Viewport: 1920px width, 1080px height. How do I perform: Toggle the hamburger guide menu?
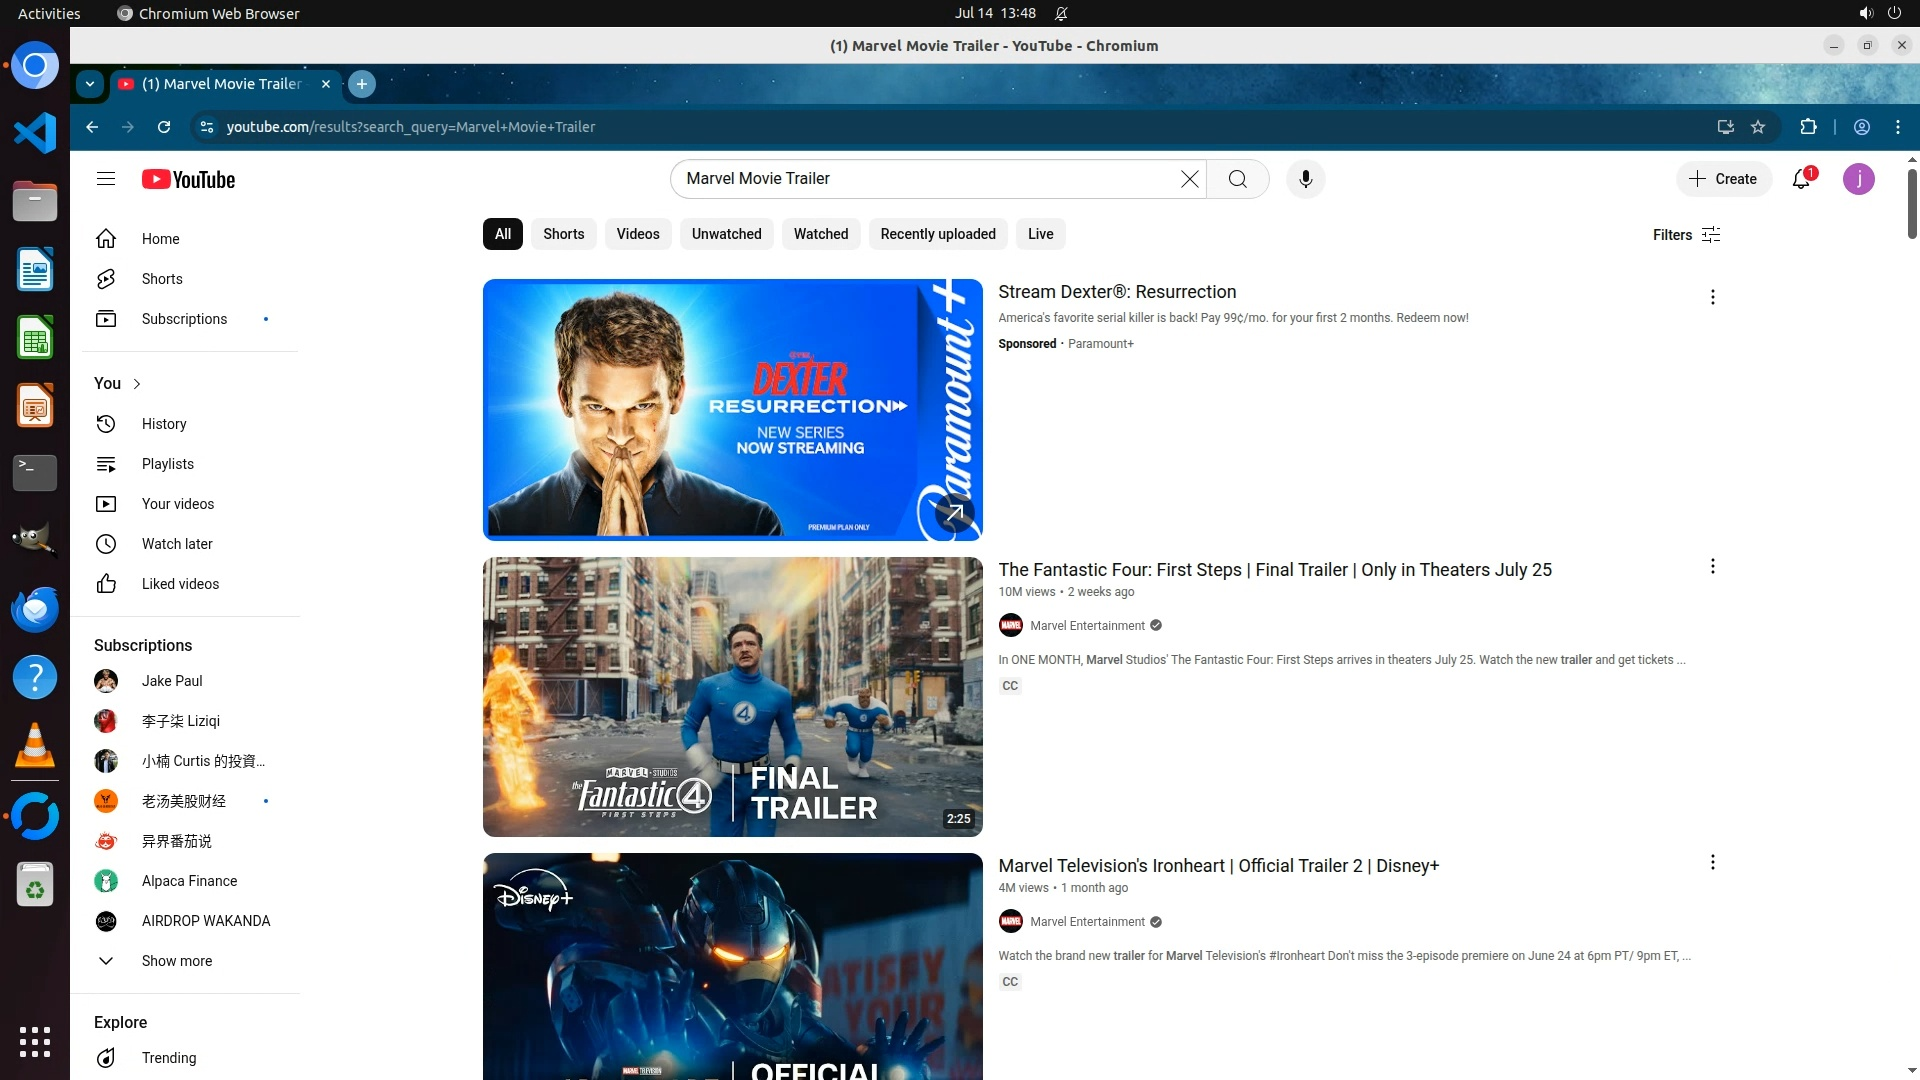tap(106, 179)
